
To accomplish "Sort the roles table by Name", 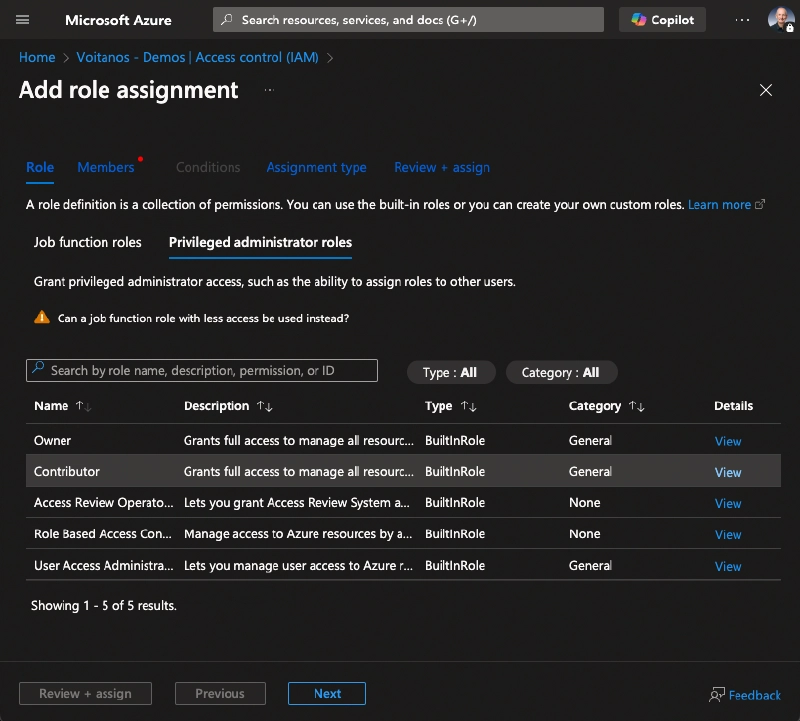I will click(x=50, y=406).
